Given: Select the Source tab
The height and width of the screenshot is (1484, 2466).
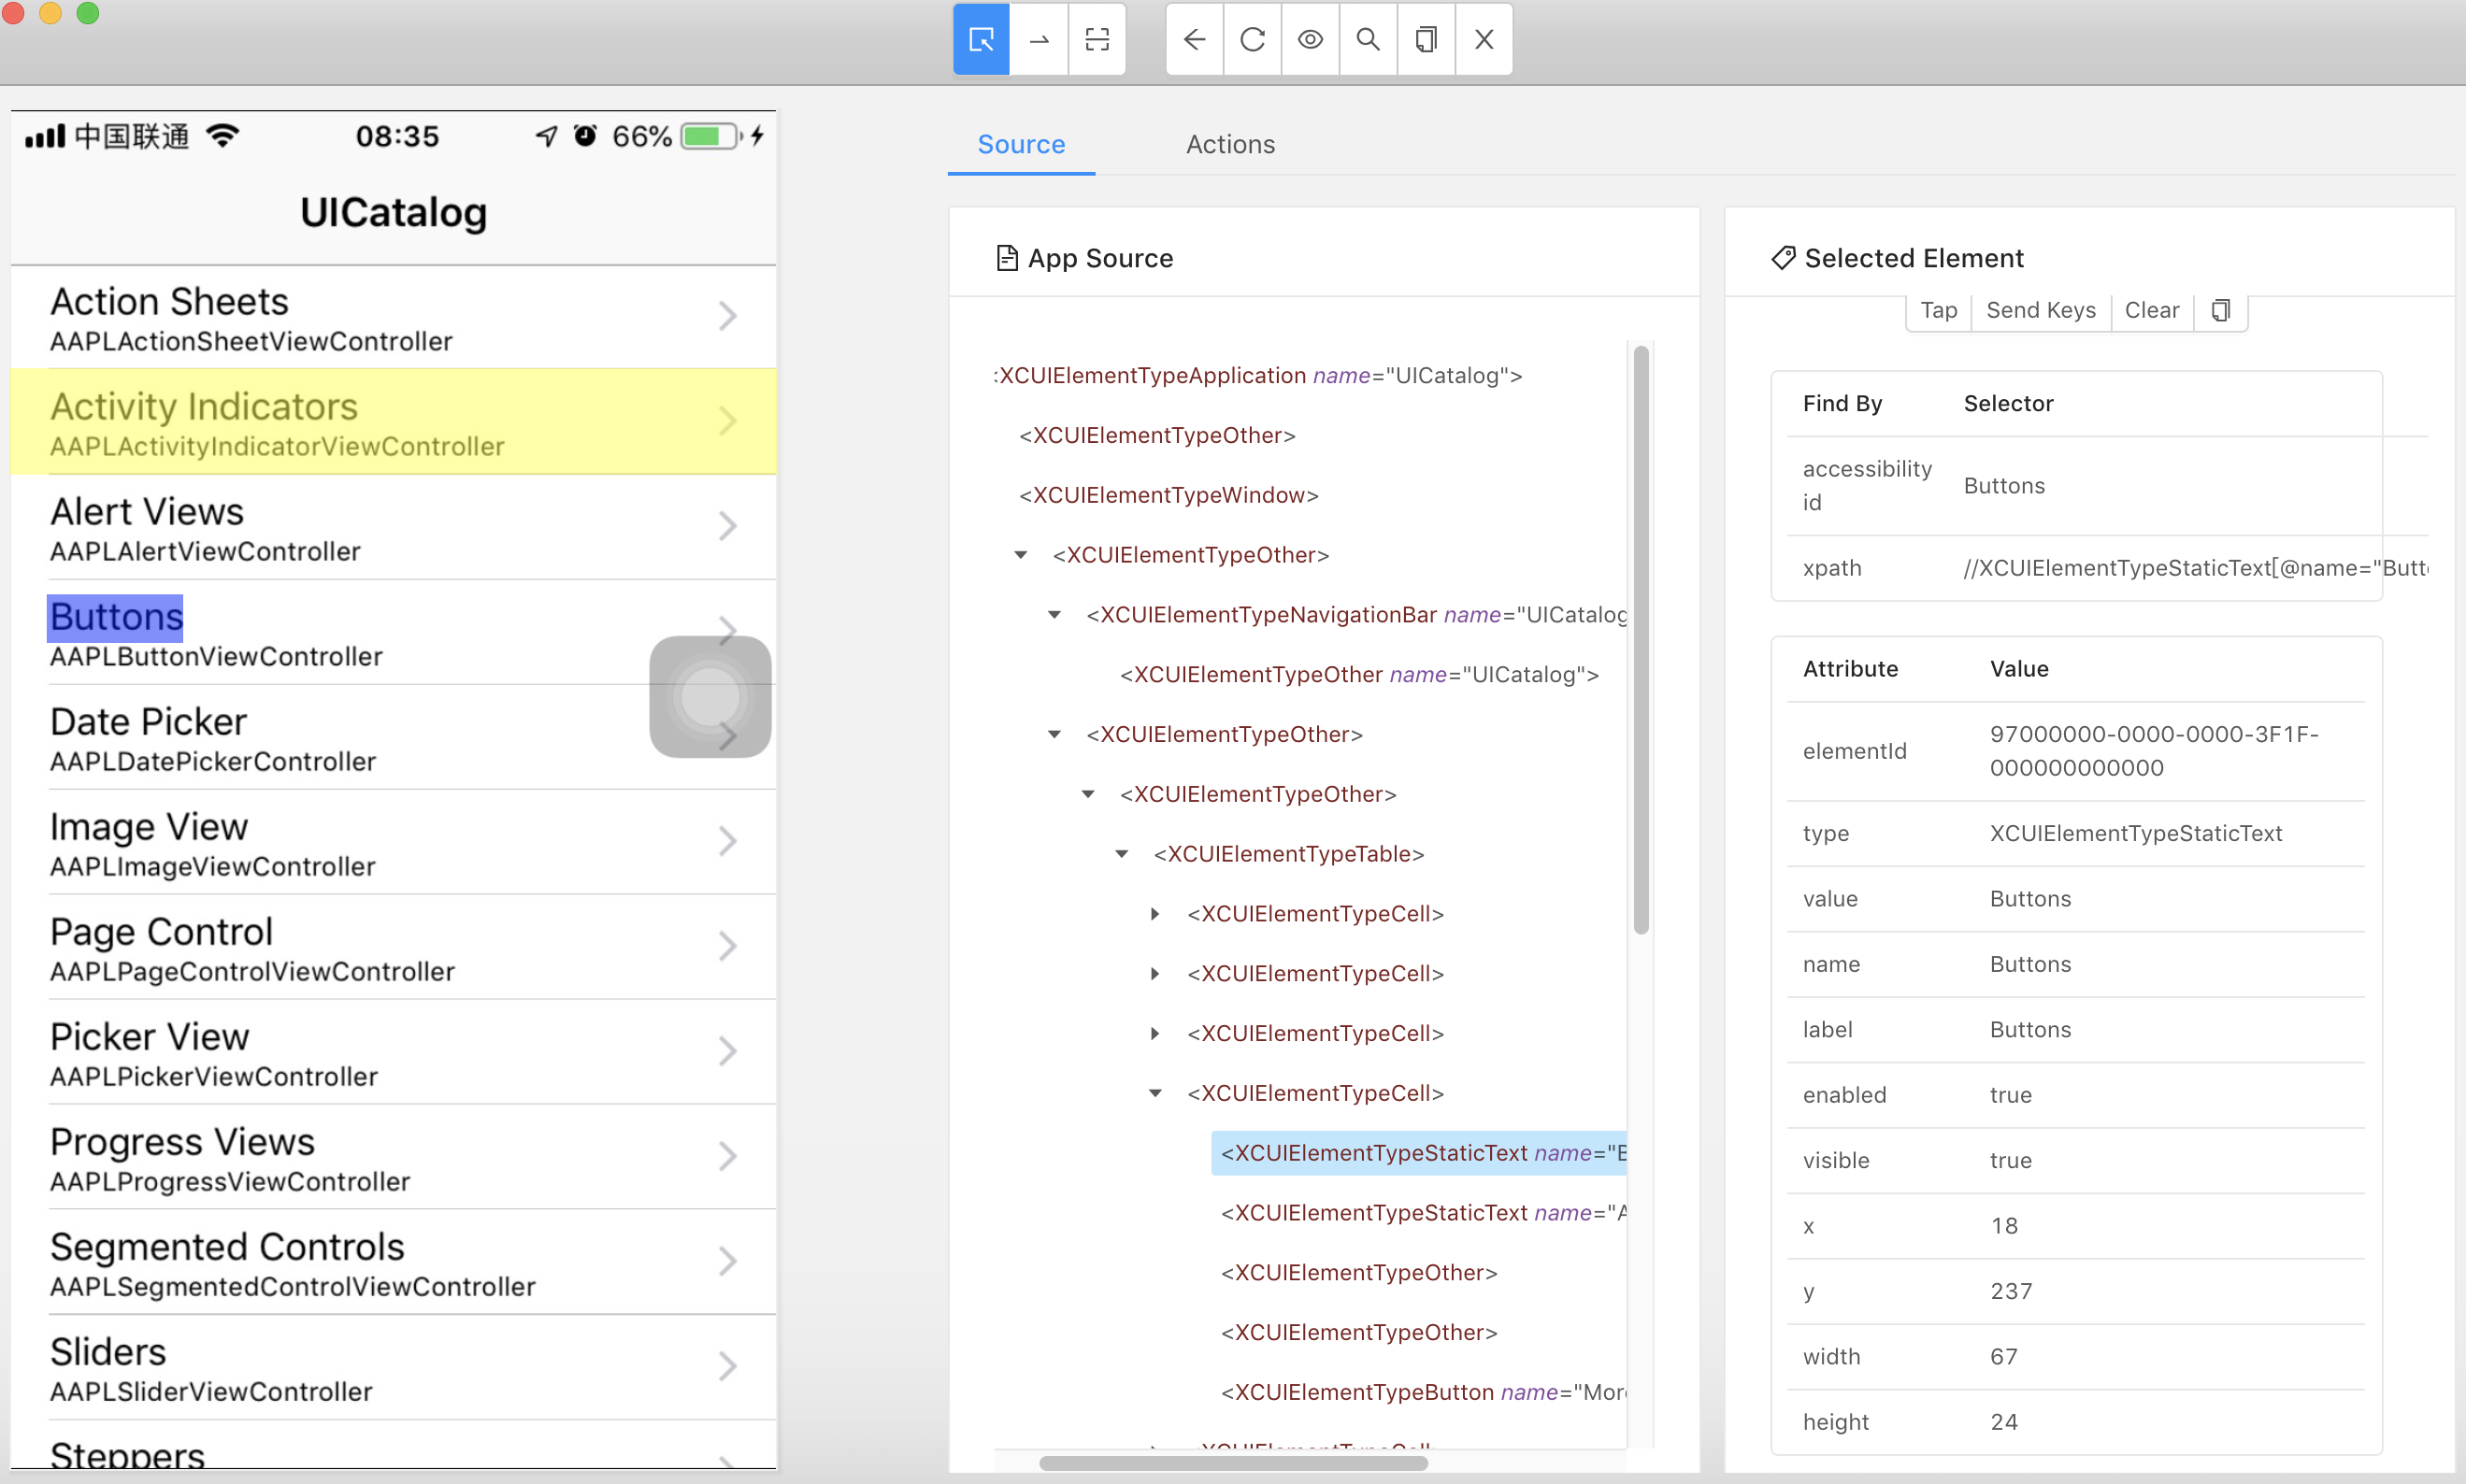Looking at the screenshot, I should click(1020, 144).
